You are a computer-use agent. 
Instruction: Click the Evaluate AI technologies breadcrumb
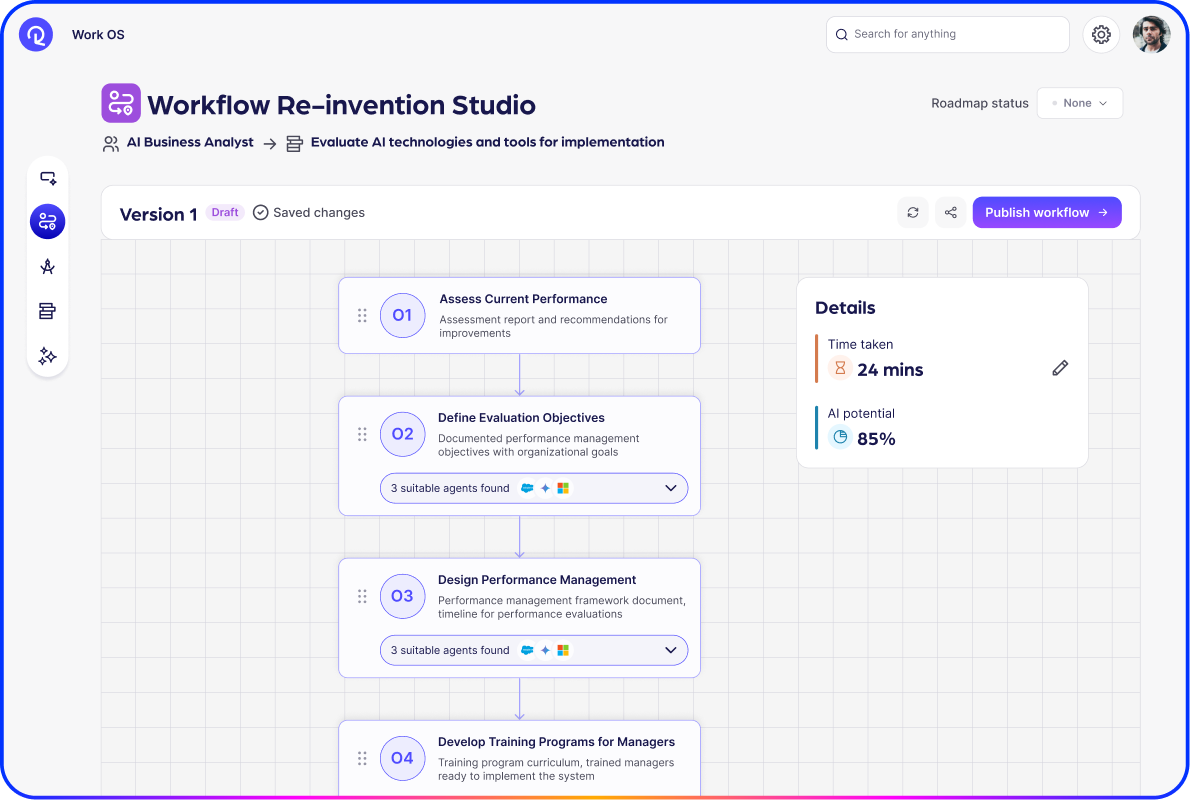(487, 143)
